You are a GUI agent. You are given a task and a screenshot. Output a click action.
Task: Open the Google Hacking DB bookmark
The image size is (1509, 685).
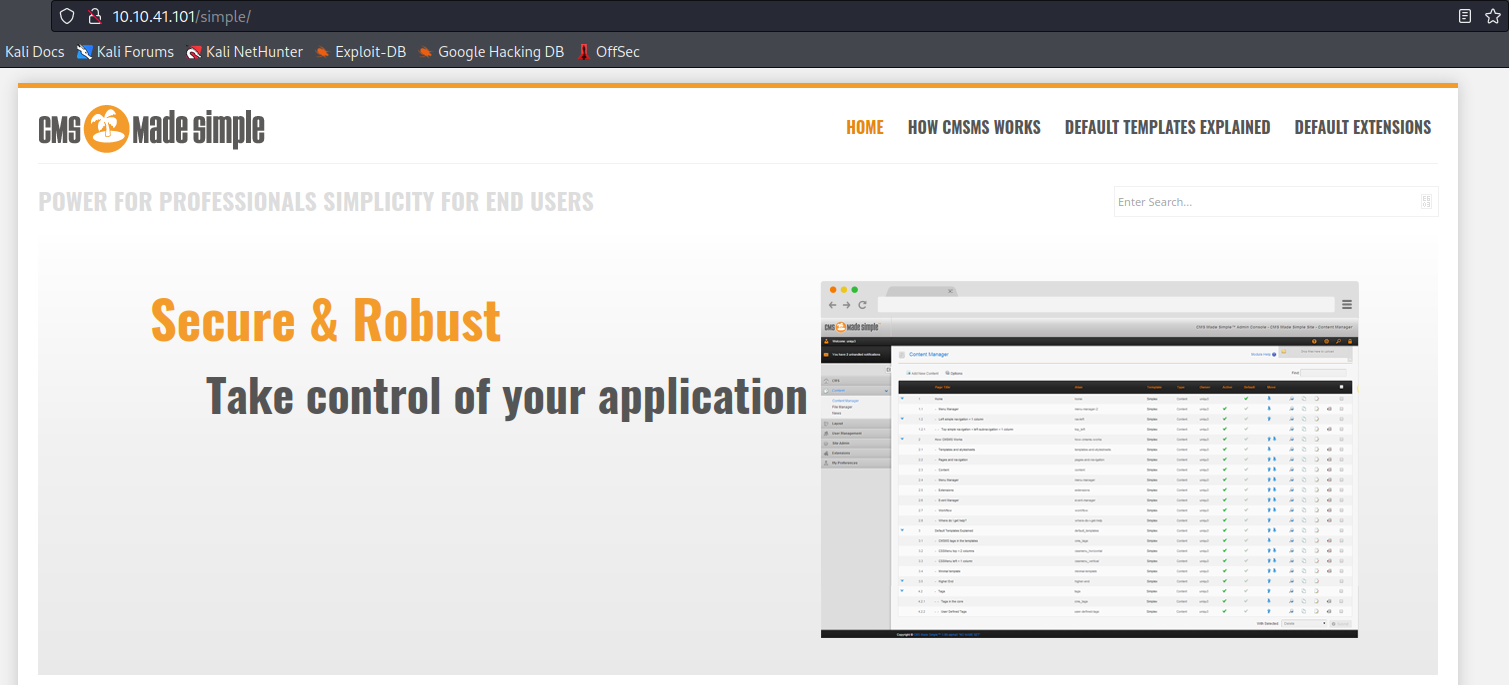click(x=491, y=52)
